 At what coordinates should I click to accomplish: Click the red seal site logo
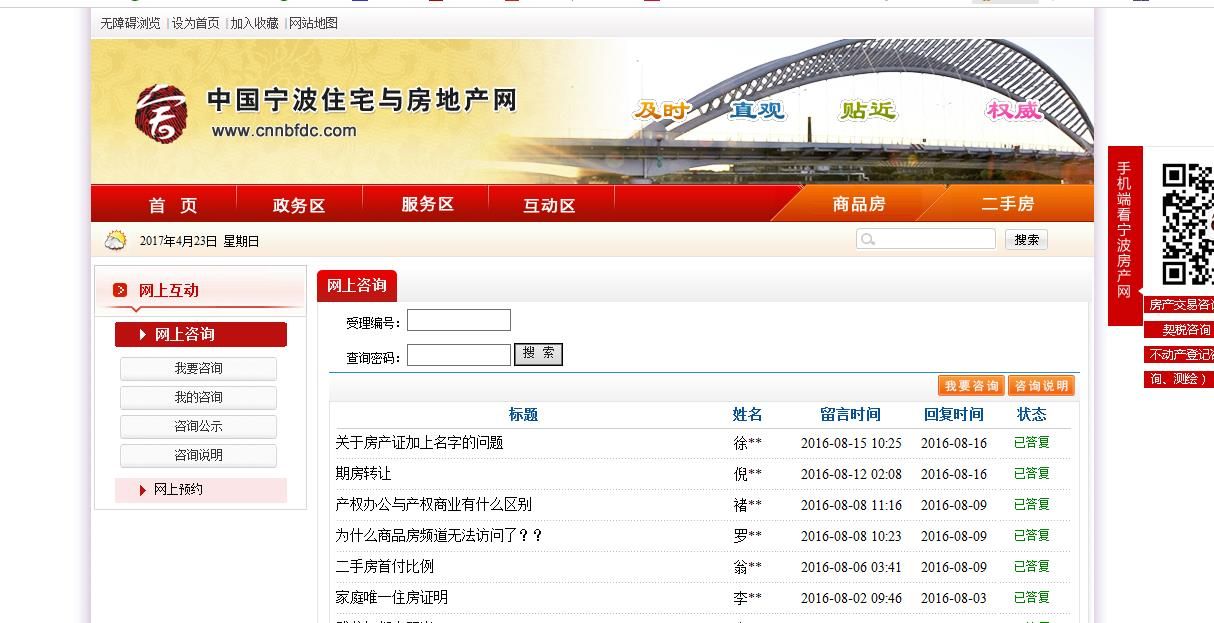160,112
